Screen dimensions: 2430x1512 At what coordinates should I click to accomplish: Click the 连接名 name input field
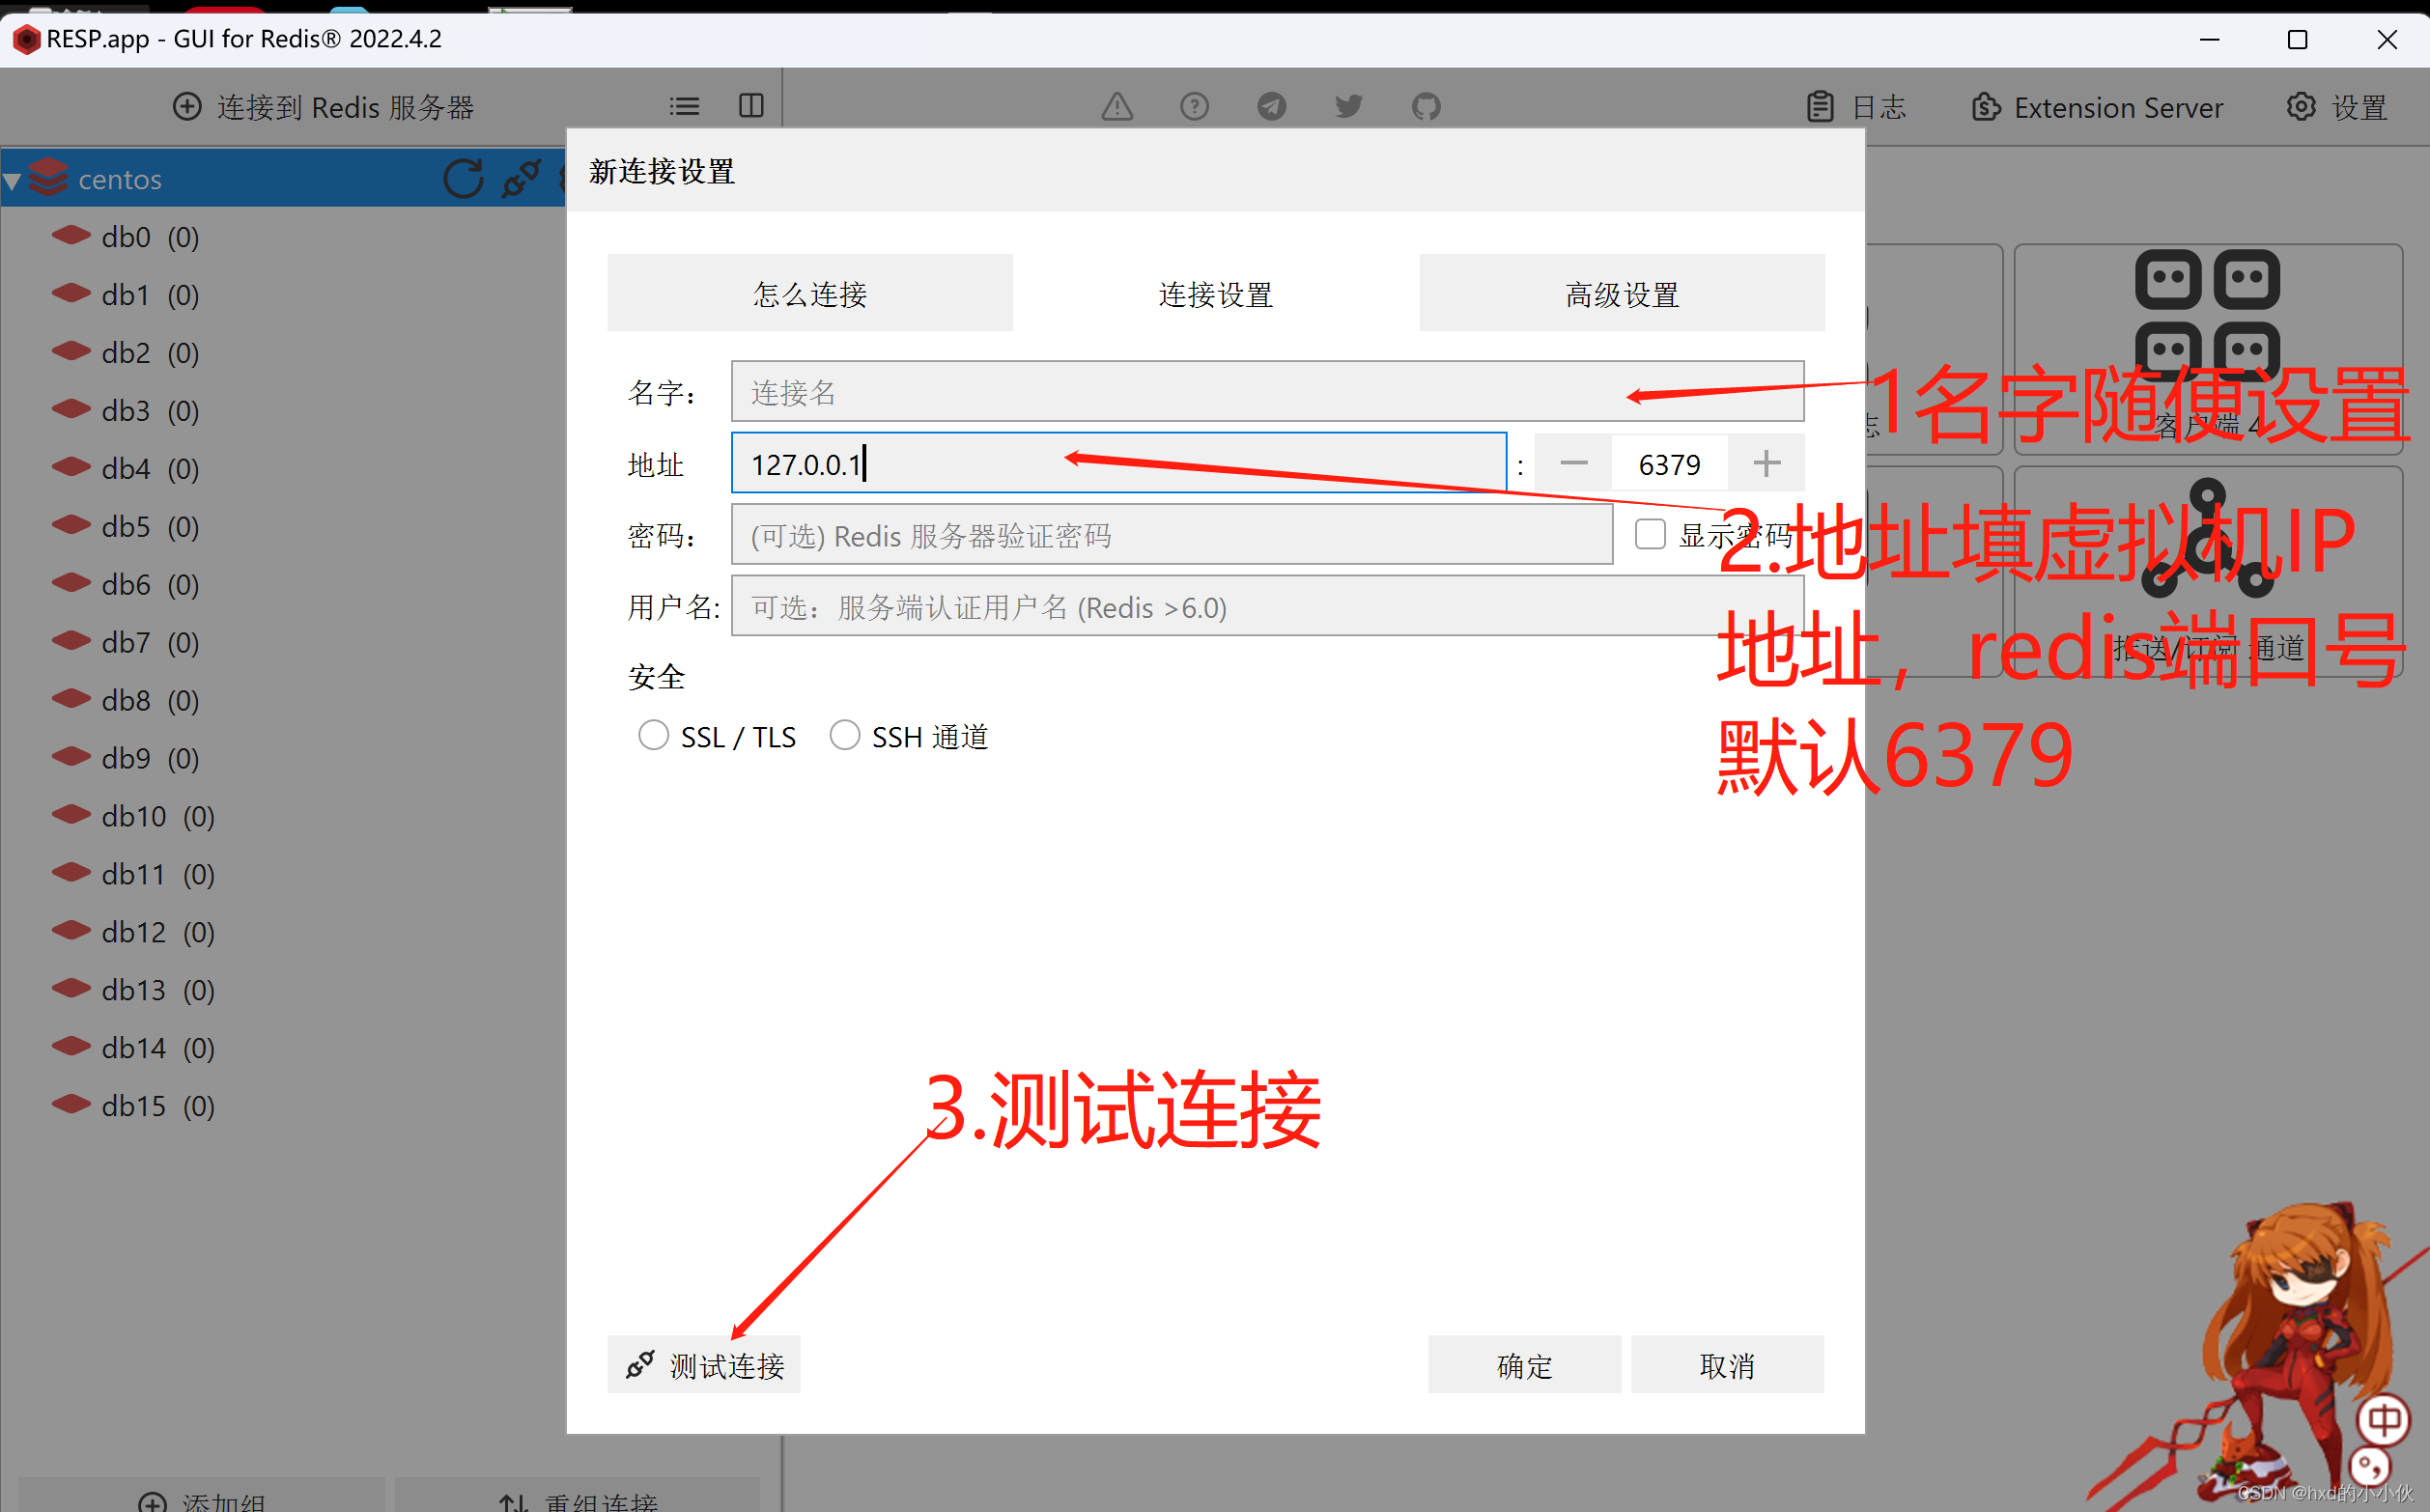click(1267, 391)
